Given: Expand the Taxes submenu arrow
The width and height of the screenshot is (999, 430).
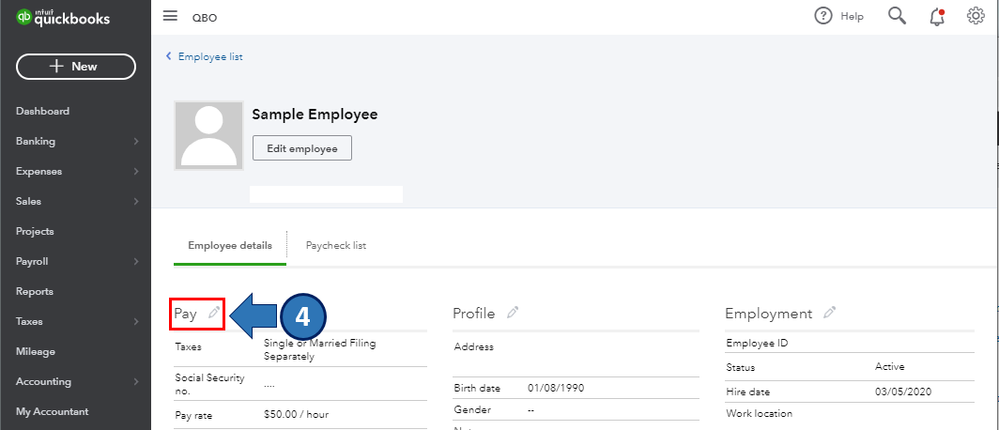Looking at the screenshot, I should 135,322.
